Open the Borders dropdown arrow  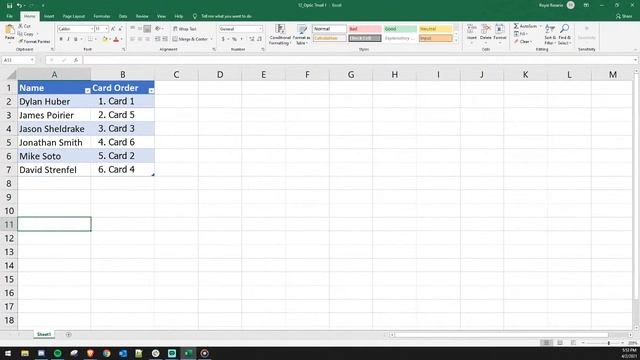tap(96, 39)
